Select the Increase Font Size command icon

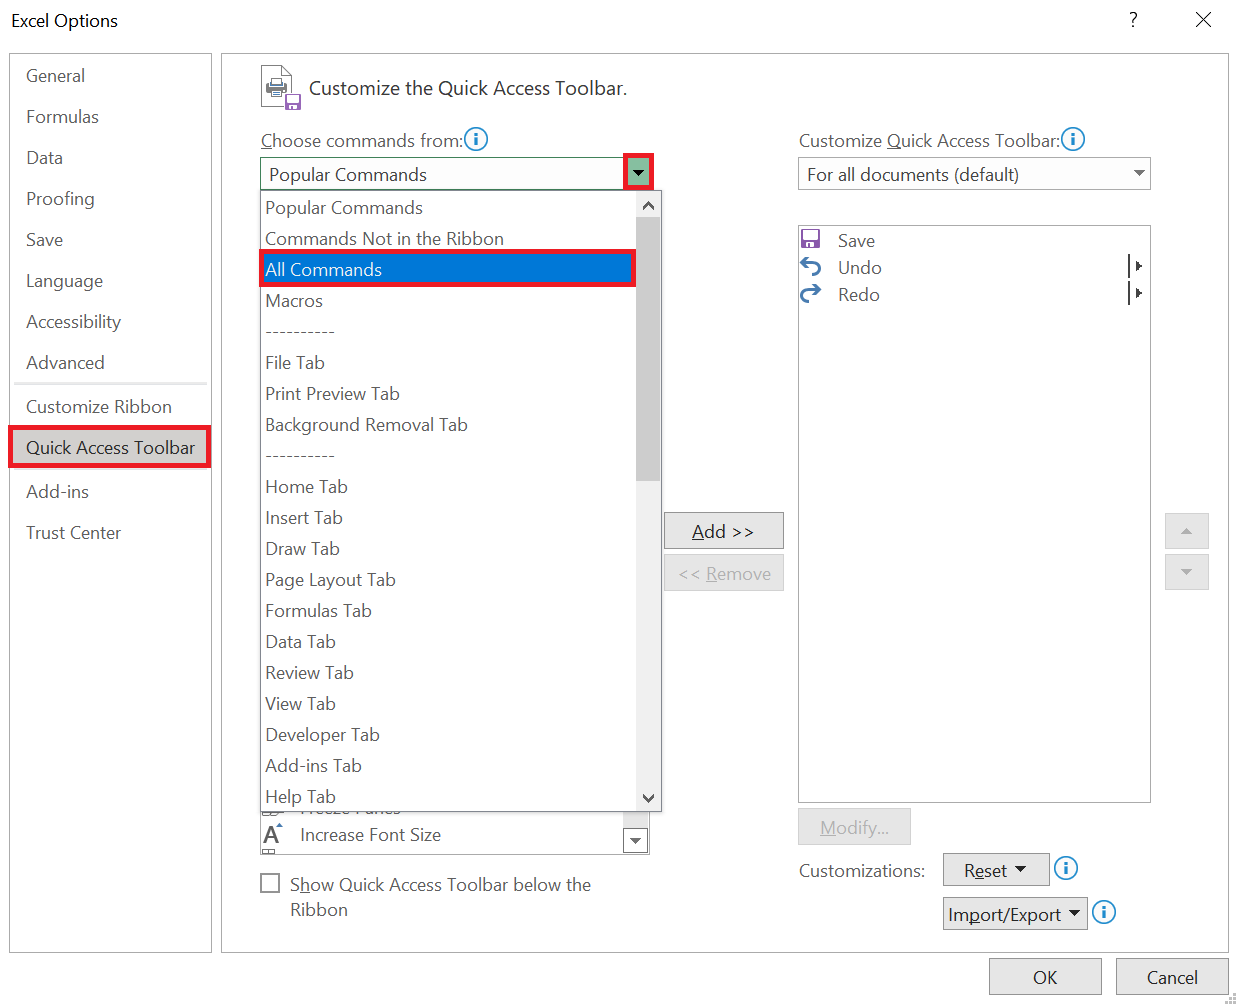click(x=272, y=834)
